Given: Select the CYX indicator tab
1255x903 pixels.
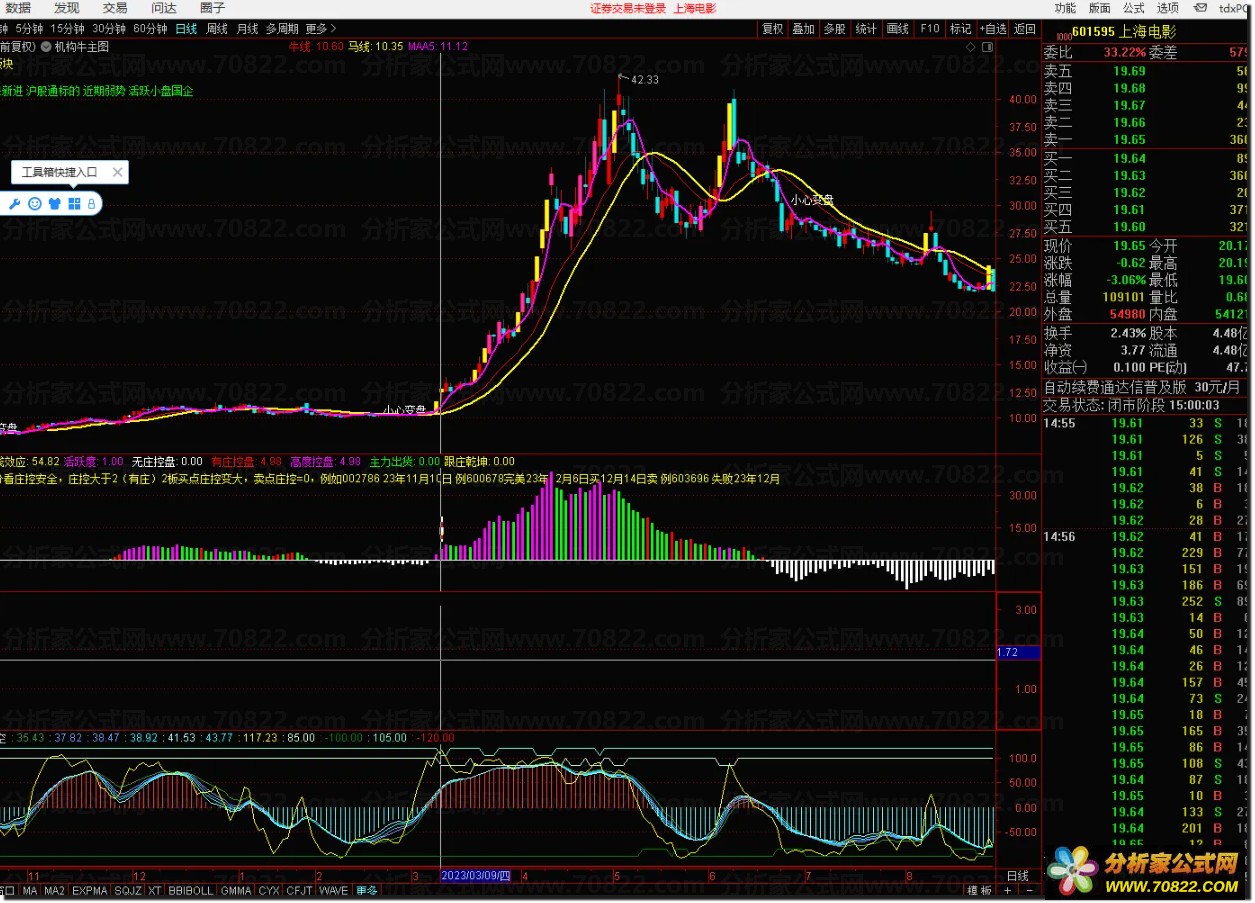Looking at the screenshot, I should pos(269,890).
